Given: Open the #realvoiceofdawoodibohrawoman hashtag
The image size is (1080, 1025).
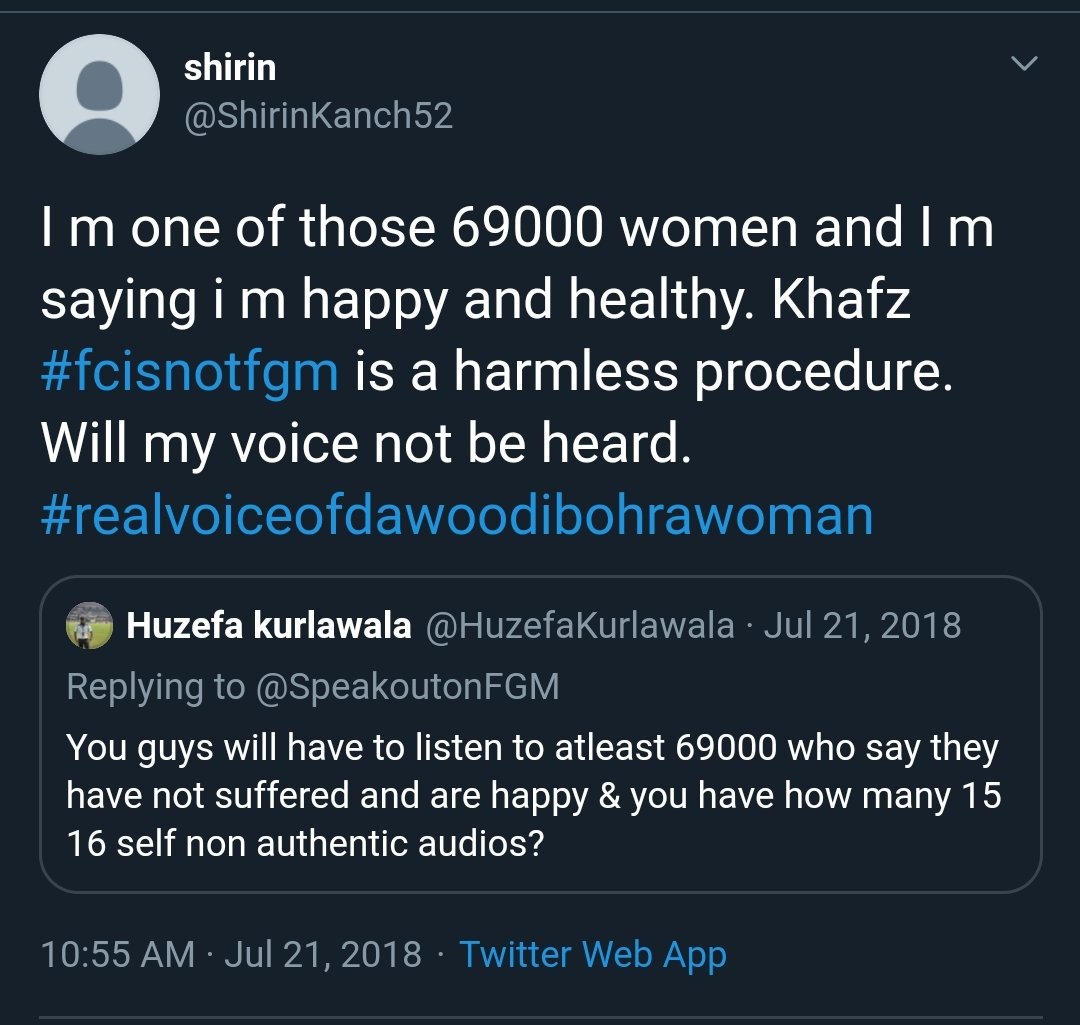Looking at the screenshot, I should point(457,515).
